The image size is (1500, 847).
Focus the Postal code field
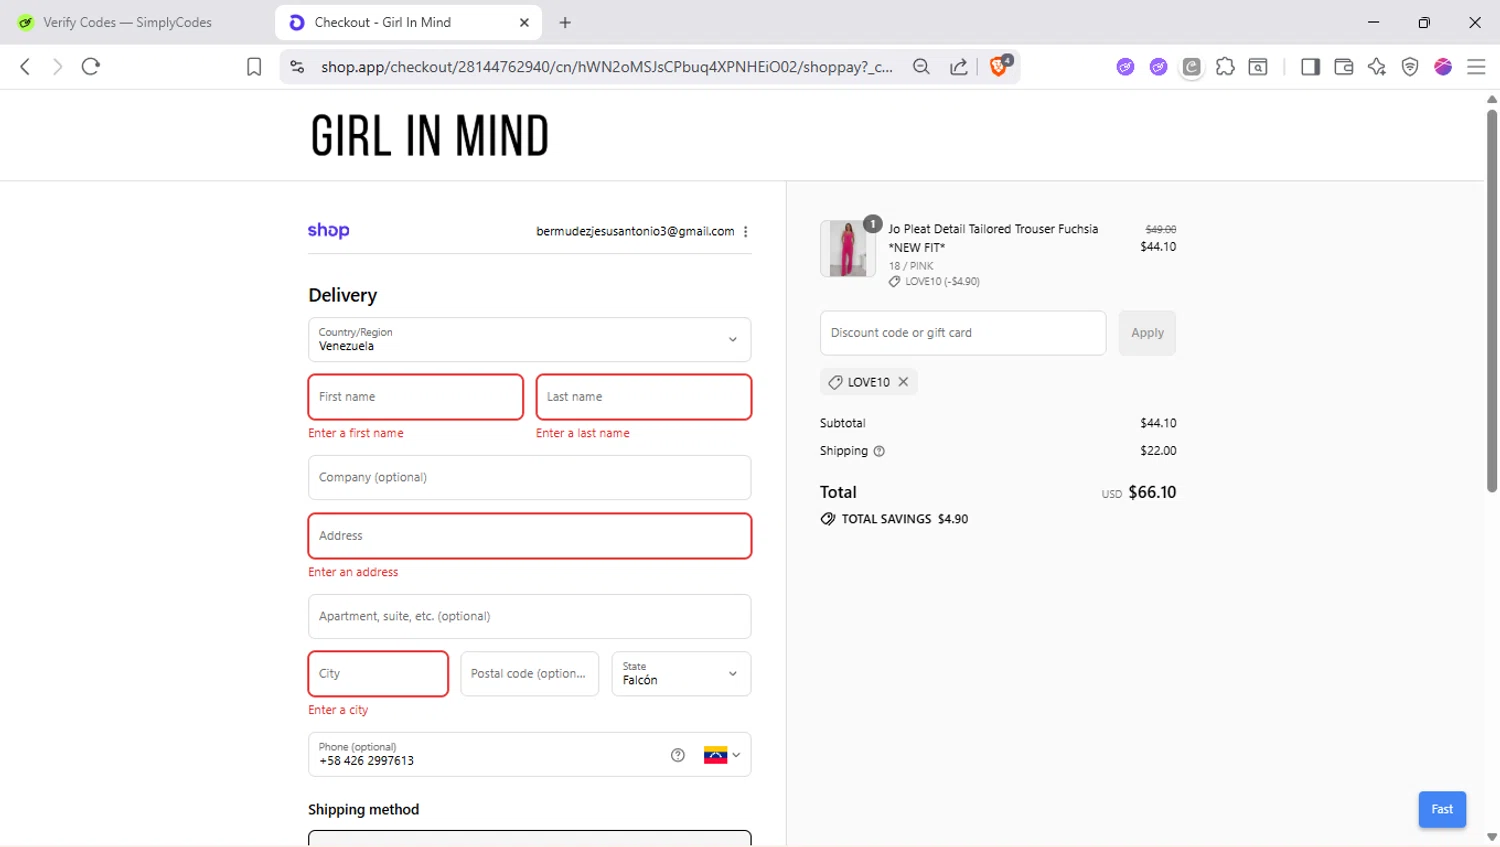529,673
